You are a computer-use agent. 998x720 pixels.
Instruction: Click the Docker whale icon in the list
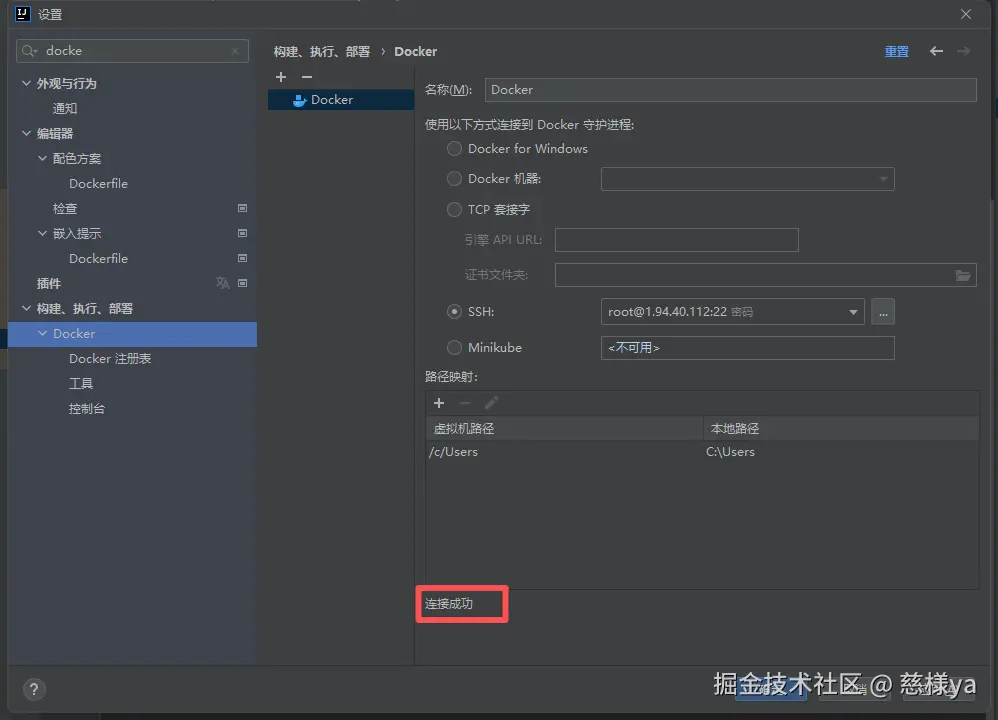tap(299, 101)
